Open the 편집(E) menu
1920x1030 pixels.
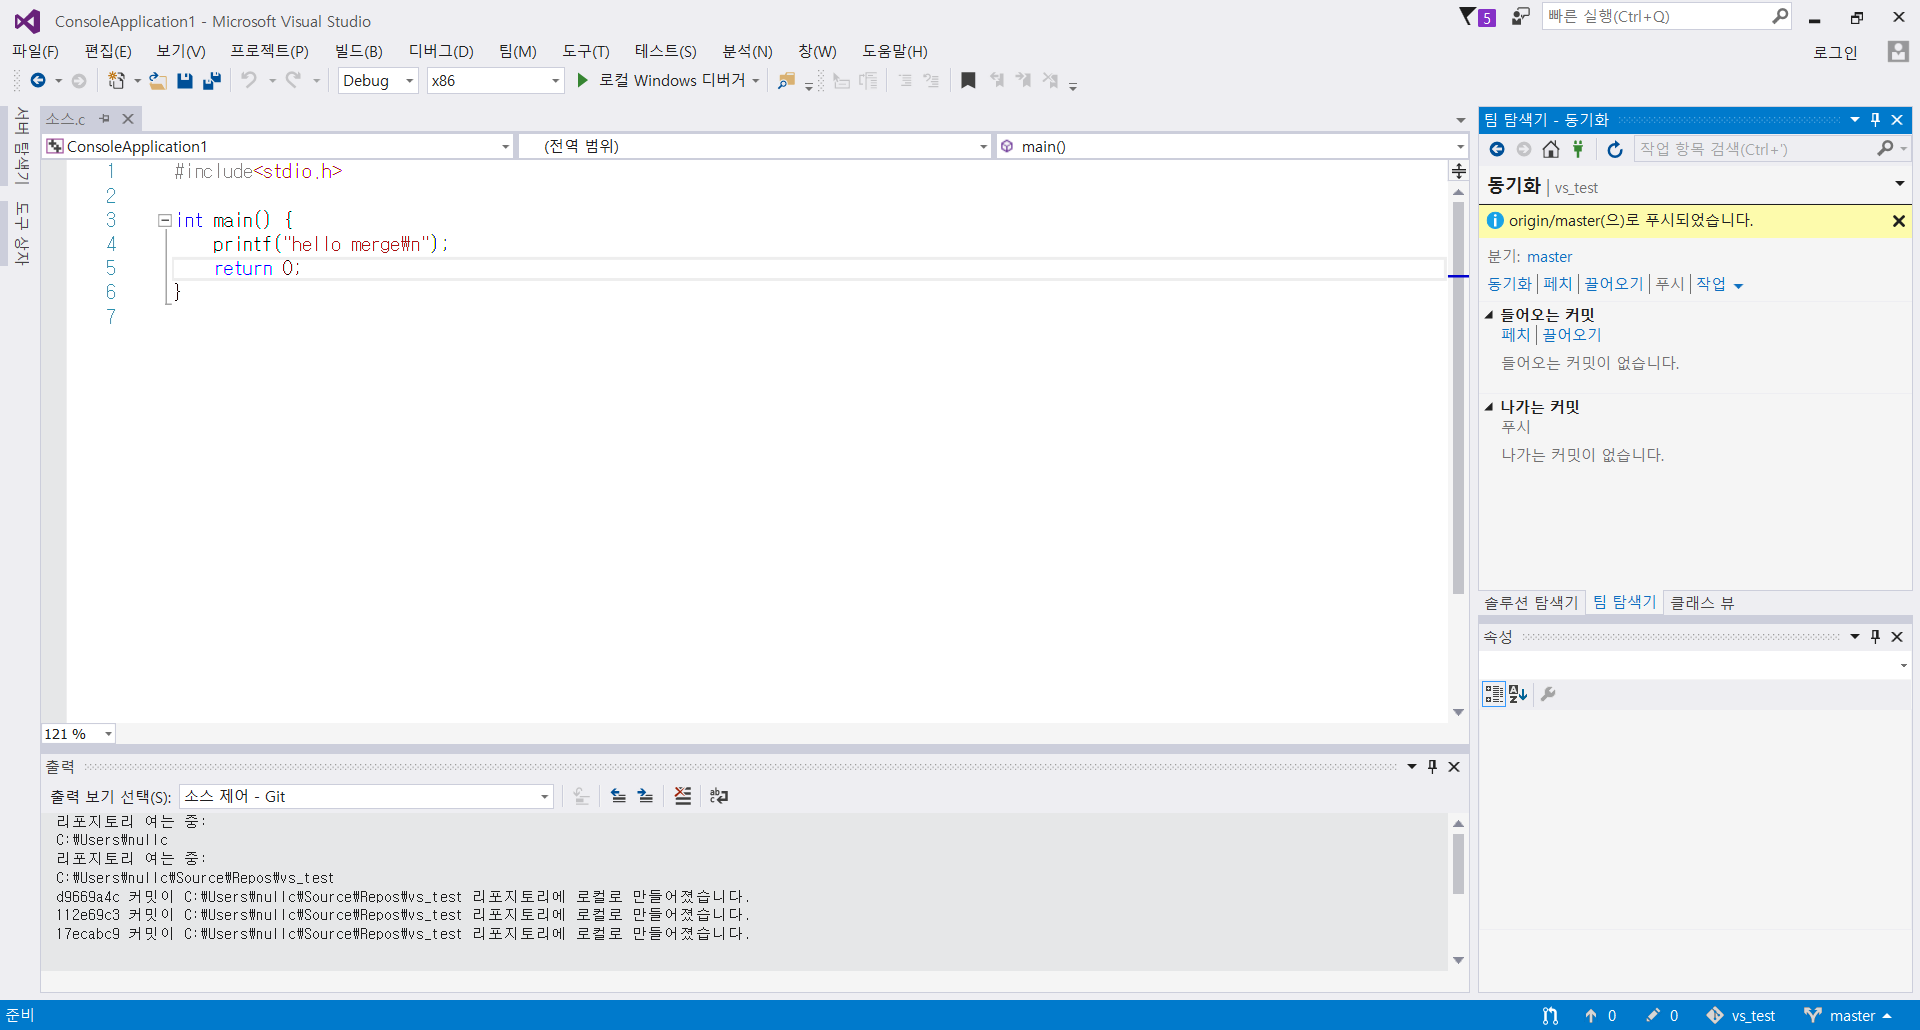point(108,51)
